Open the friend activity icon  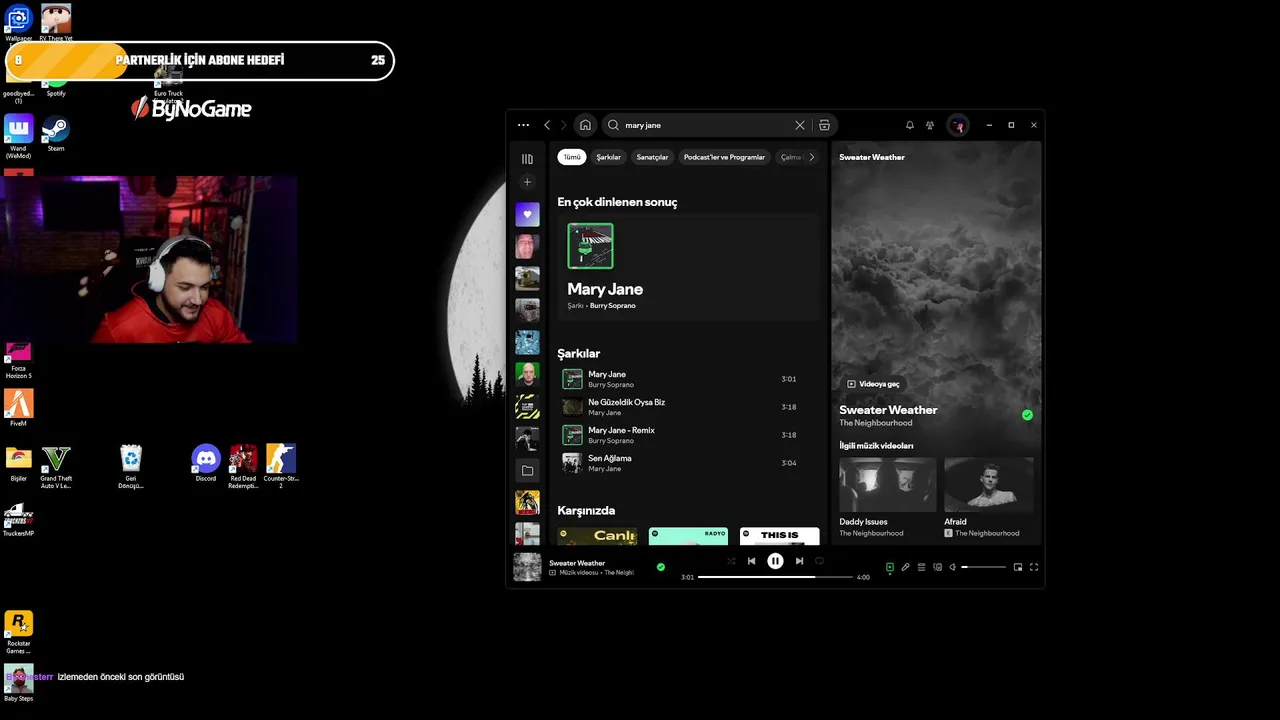coord(930,125)
